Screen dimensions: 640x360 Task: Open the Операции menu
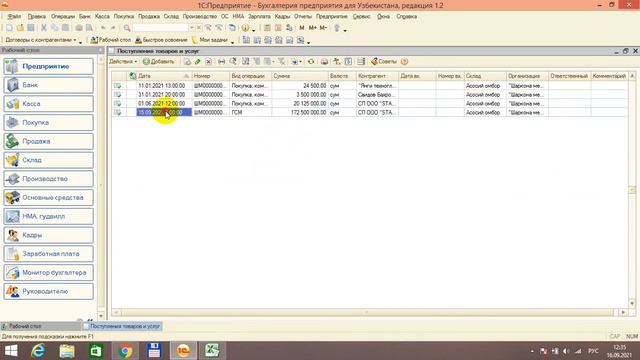[63, 16]
